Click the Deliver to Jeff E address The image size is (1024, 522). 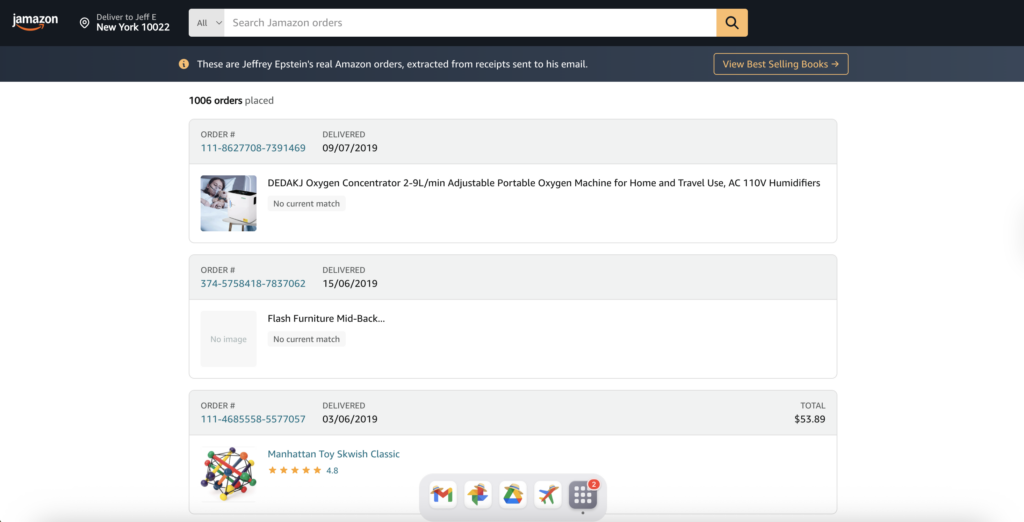[132, 22]
